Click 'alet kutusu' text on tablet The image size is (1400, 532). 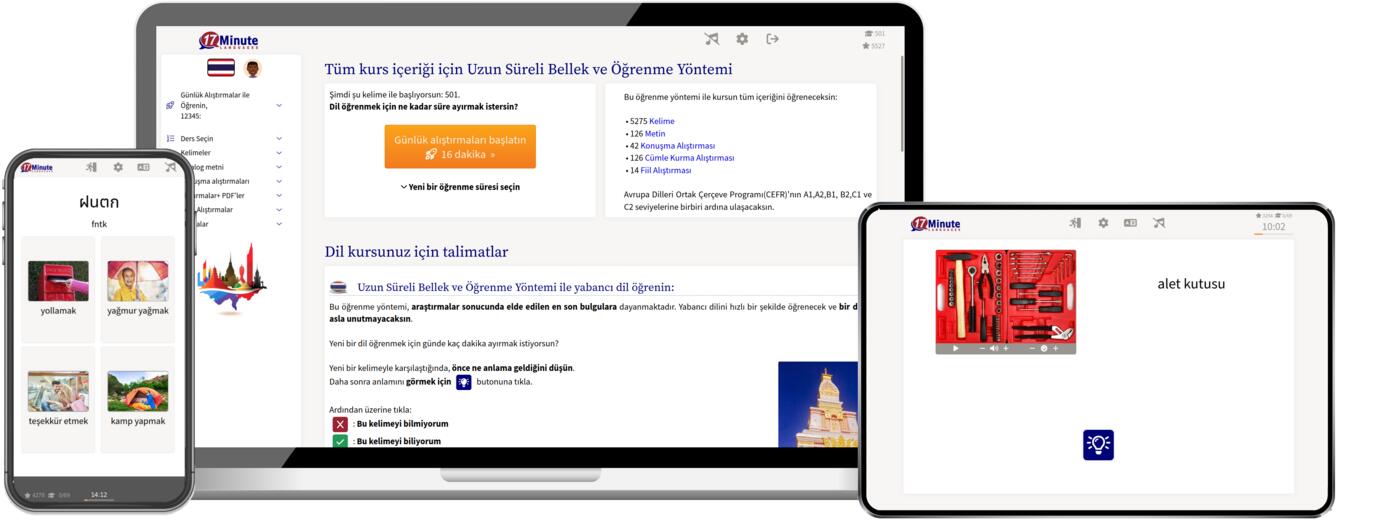(1191, 283)
